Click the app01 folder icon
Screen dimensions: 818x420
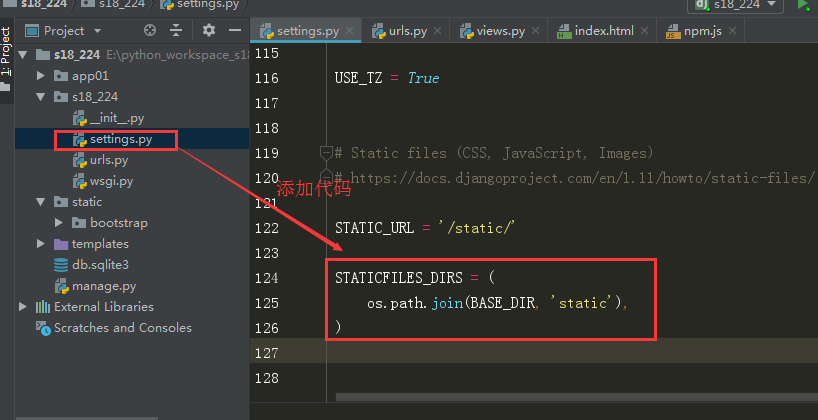click(x=61, y=76)
